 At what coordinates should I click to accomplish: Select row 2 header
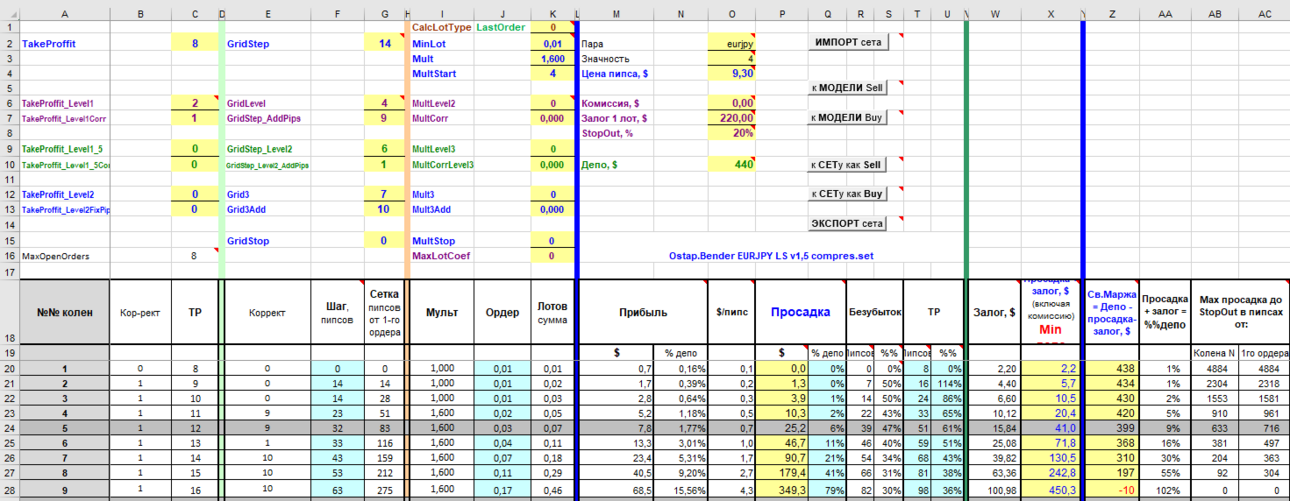pos(10,44)
